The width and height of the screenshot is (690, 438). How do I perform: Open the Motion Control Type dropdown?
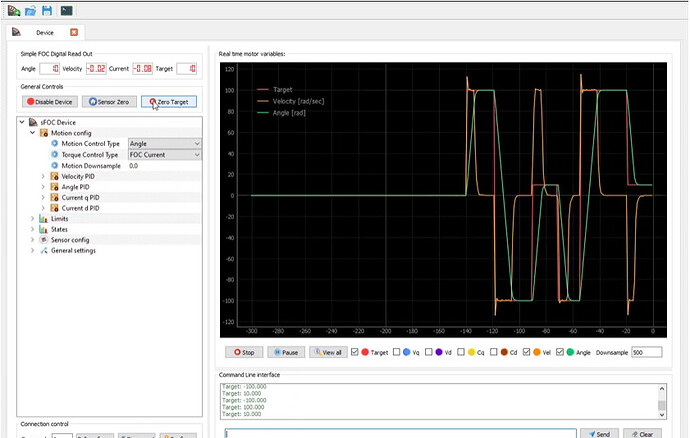click(165, 144)
